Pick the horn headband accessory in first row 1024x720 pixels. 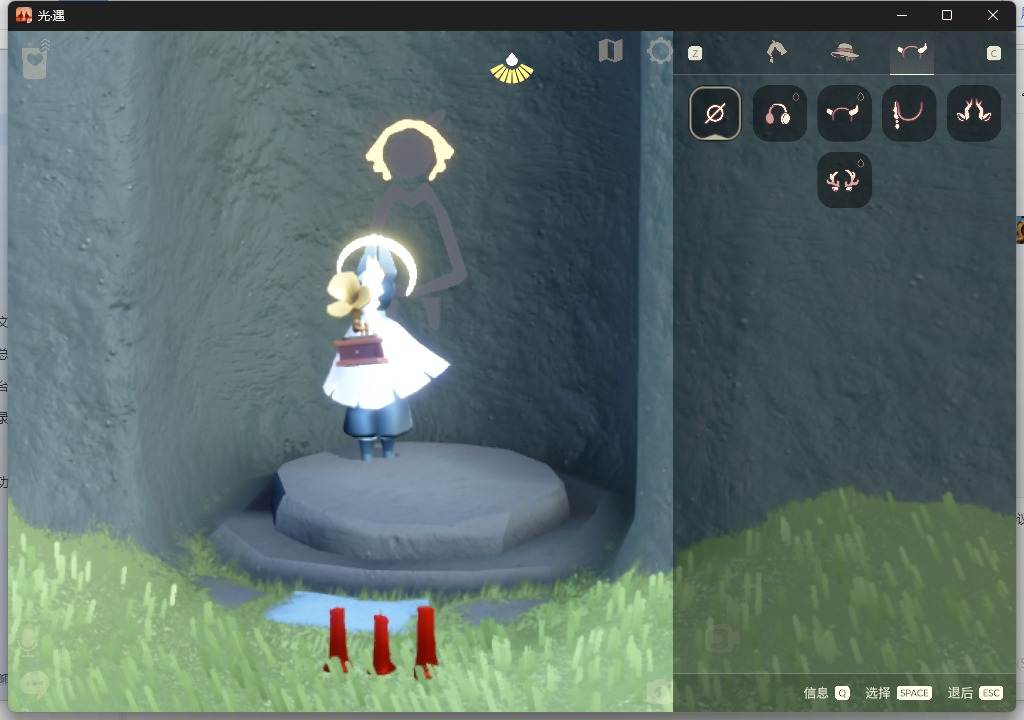[844, 113]
